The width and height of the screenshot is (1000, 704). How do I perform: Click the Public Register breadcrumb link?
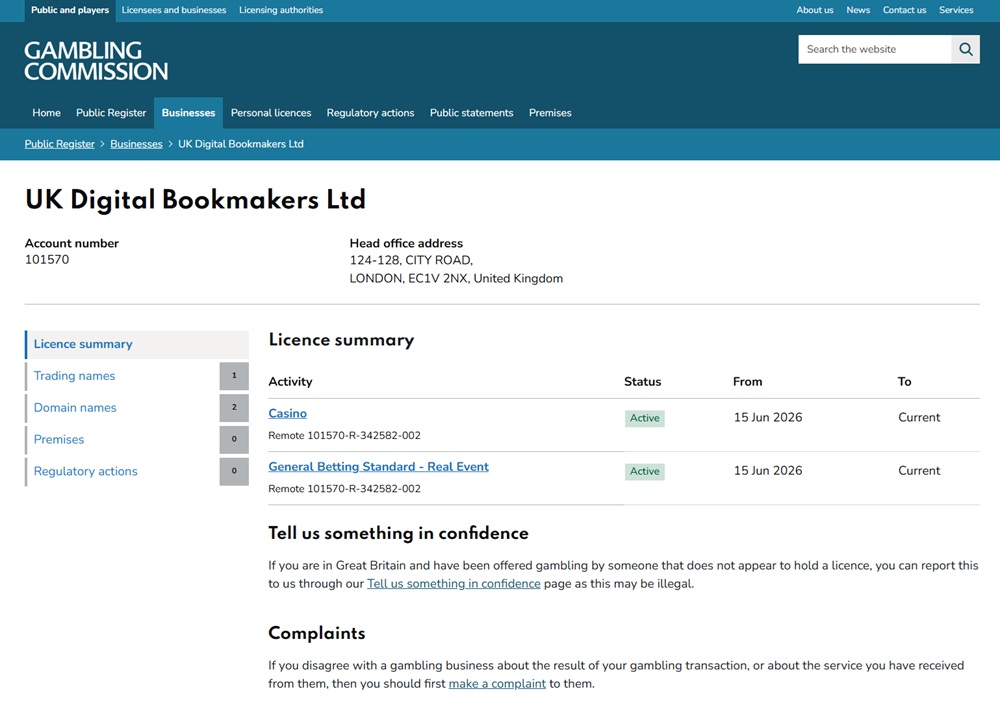[59, 144]
